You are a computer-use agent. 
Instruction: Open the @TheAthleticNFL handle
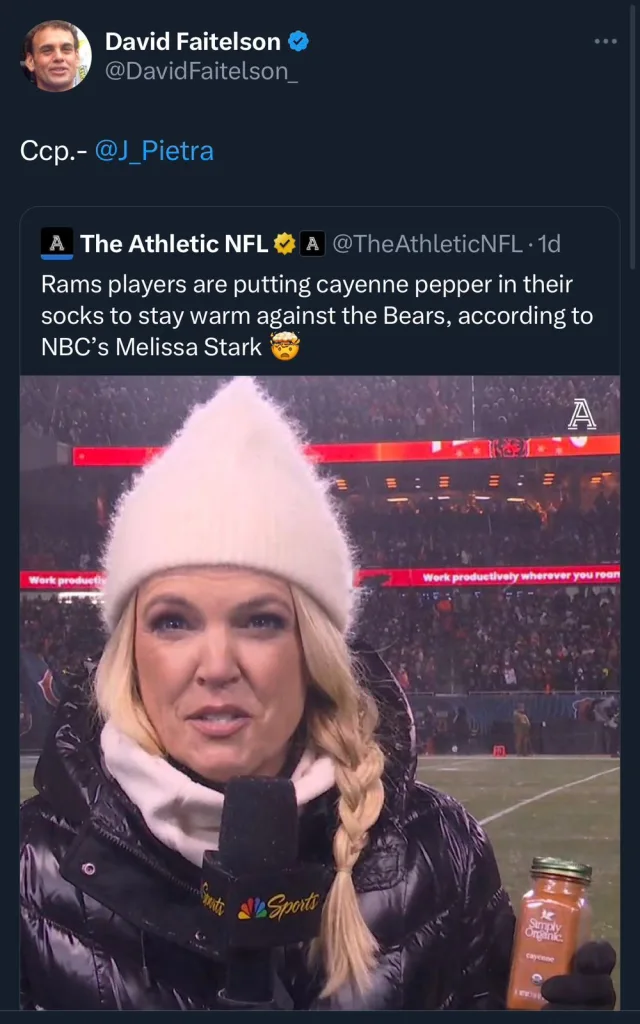coord(427,243)
